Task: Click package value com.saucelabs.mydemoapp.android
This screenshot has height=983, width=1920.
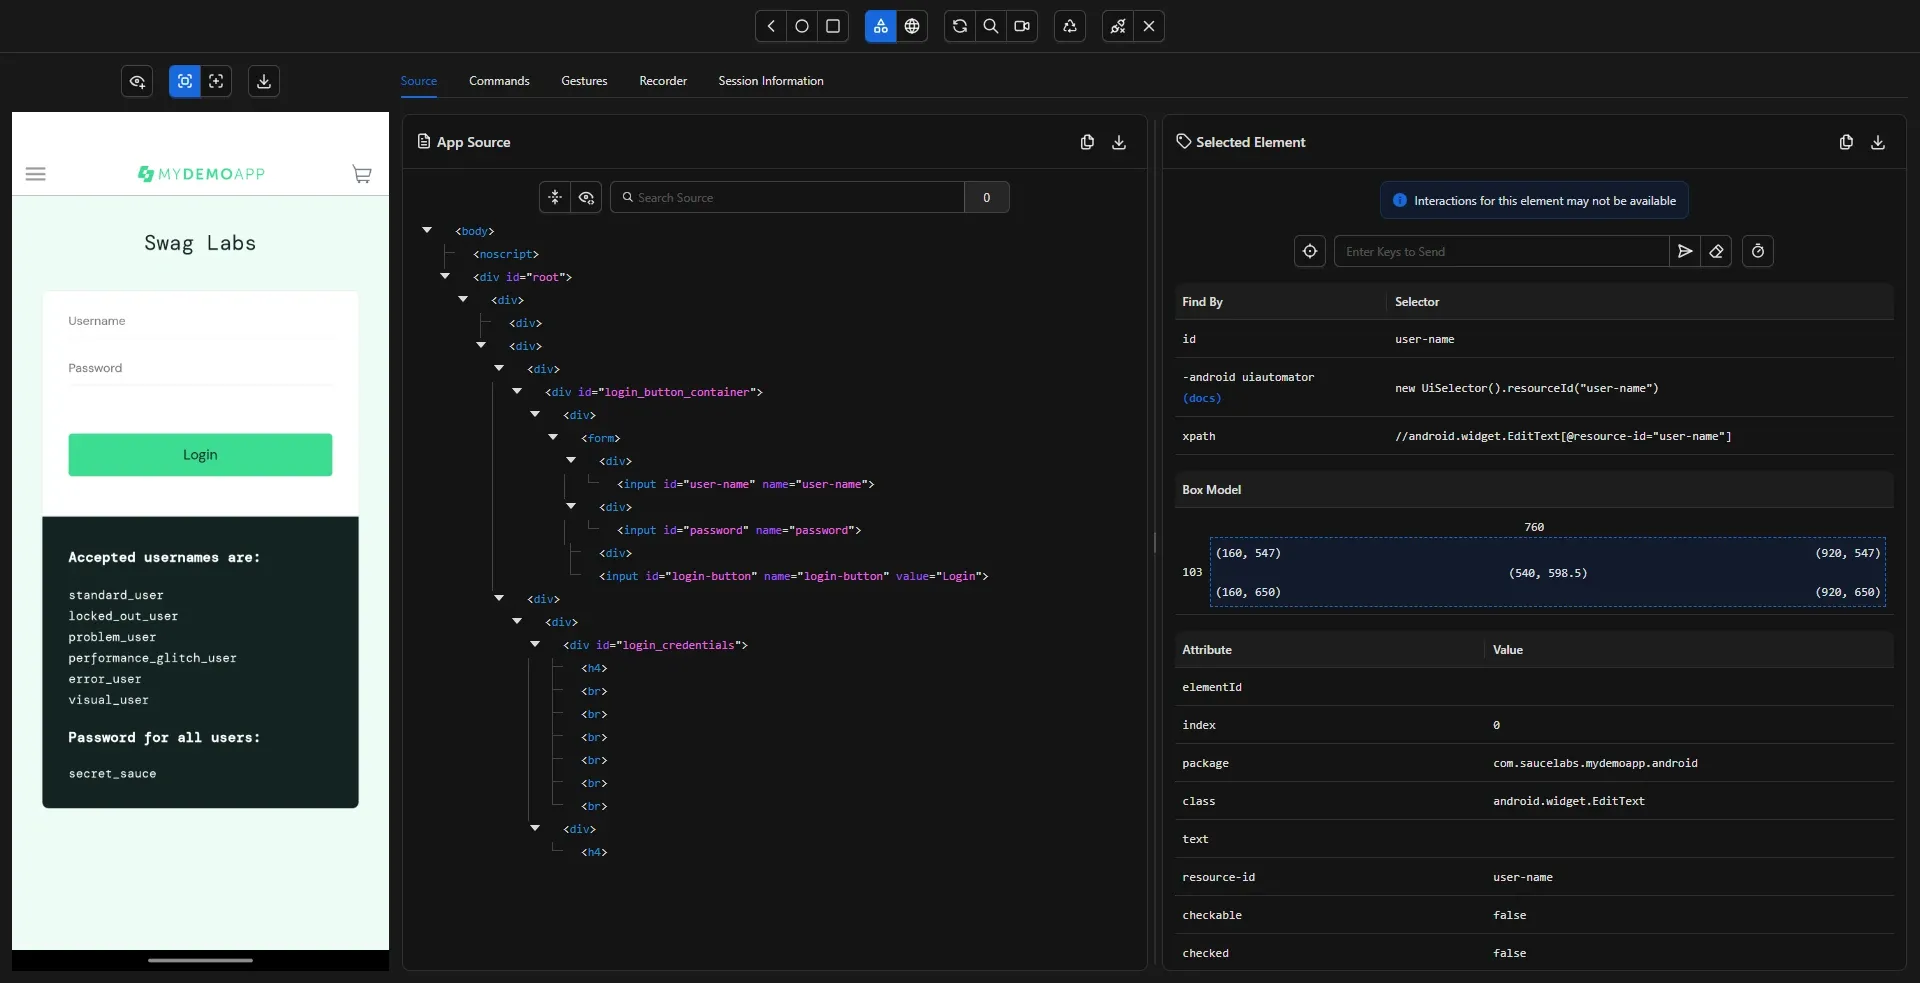Action: 1595,763
